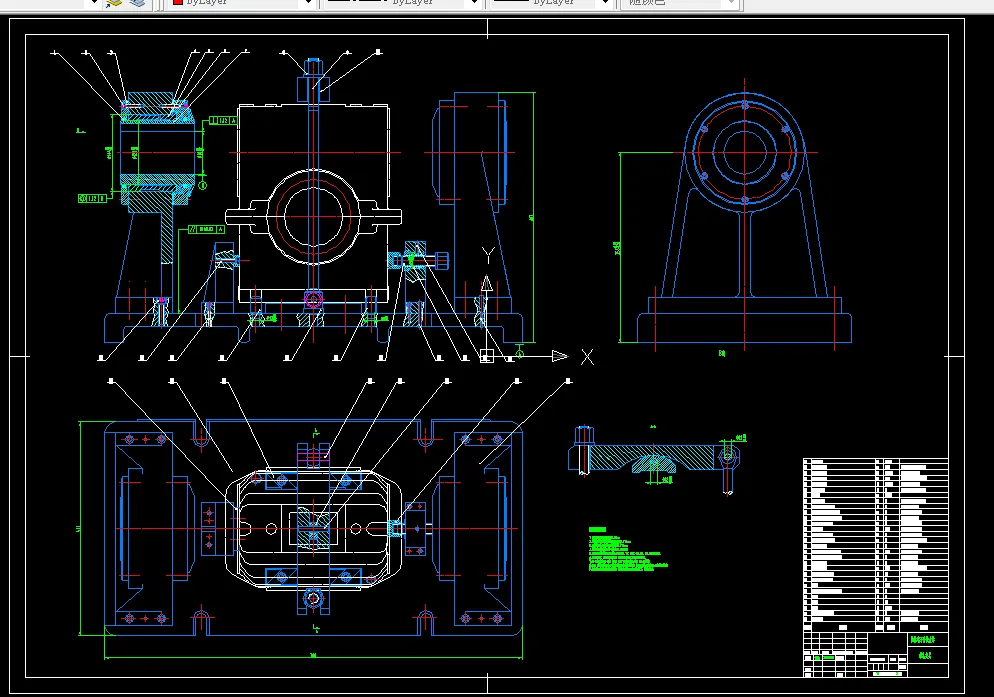Select the green datum circle symbol below shaft dimension
The image size is (994, 697).
[x=203, y=186]
